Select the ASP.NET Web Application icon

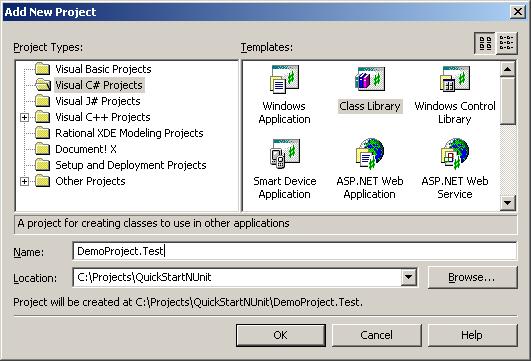(x=369, y=154)
